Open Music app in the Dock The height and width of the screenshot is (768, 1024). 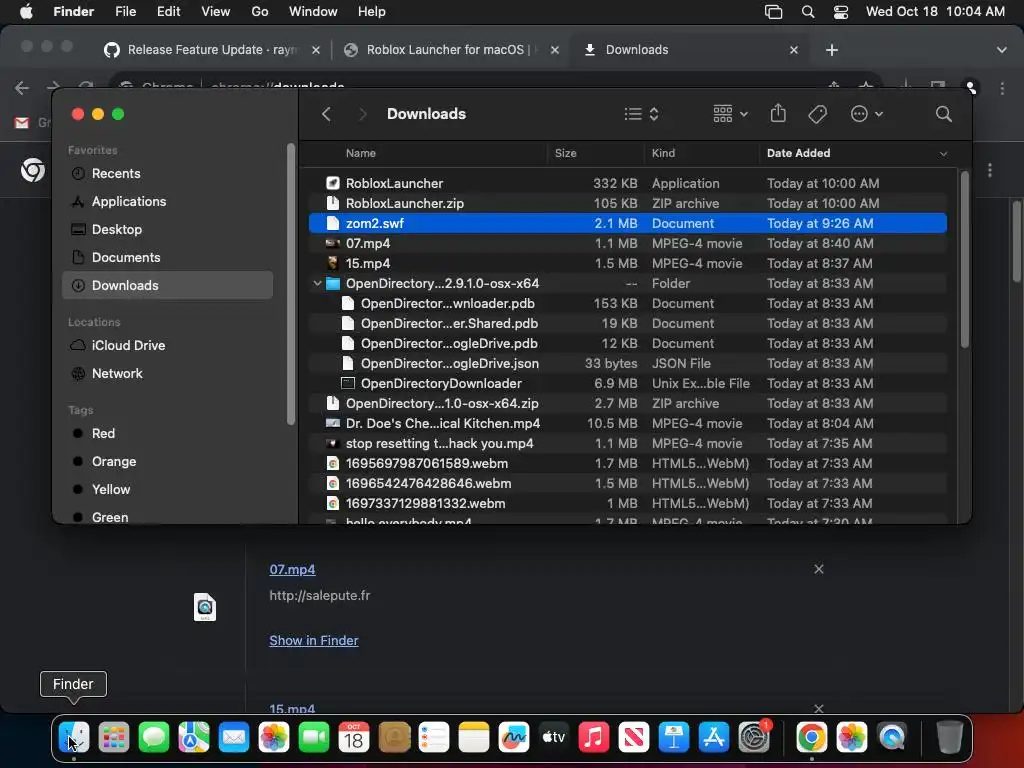pyautogui.click(x=594, y=737)
